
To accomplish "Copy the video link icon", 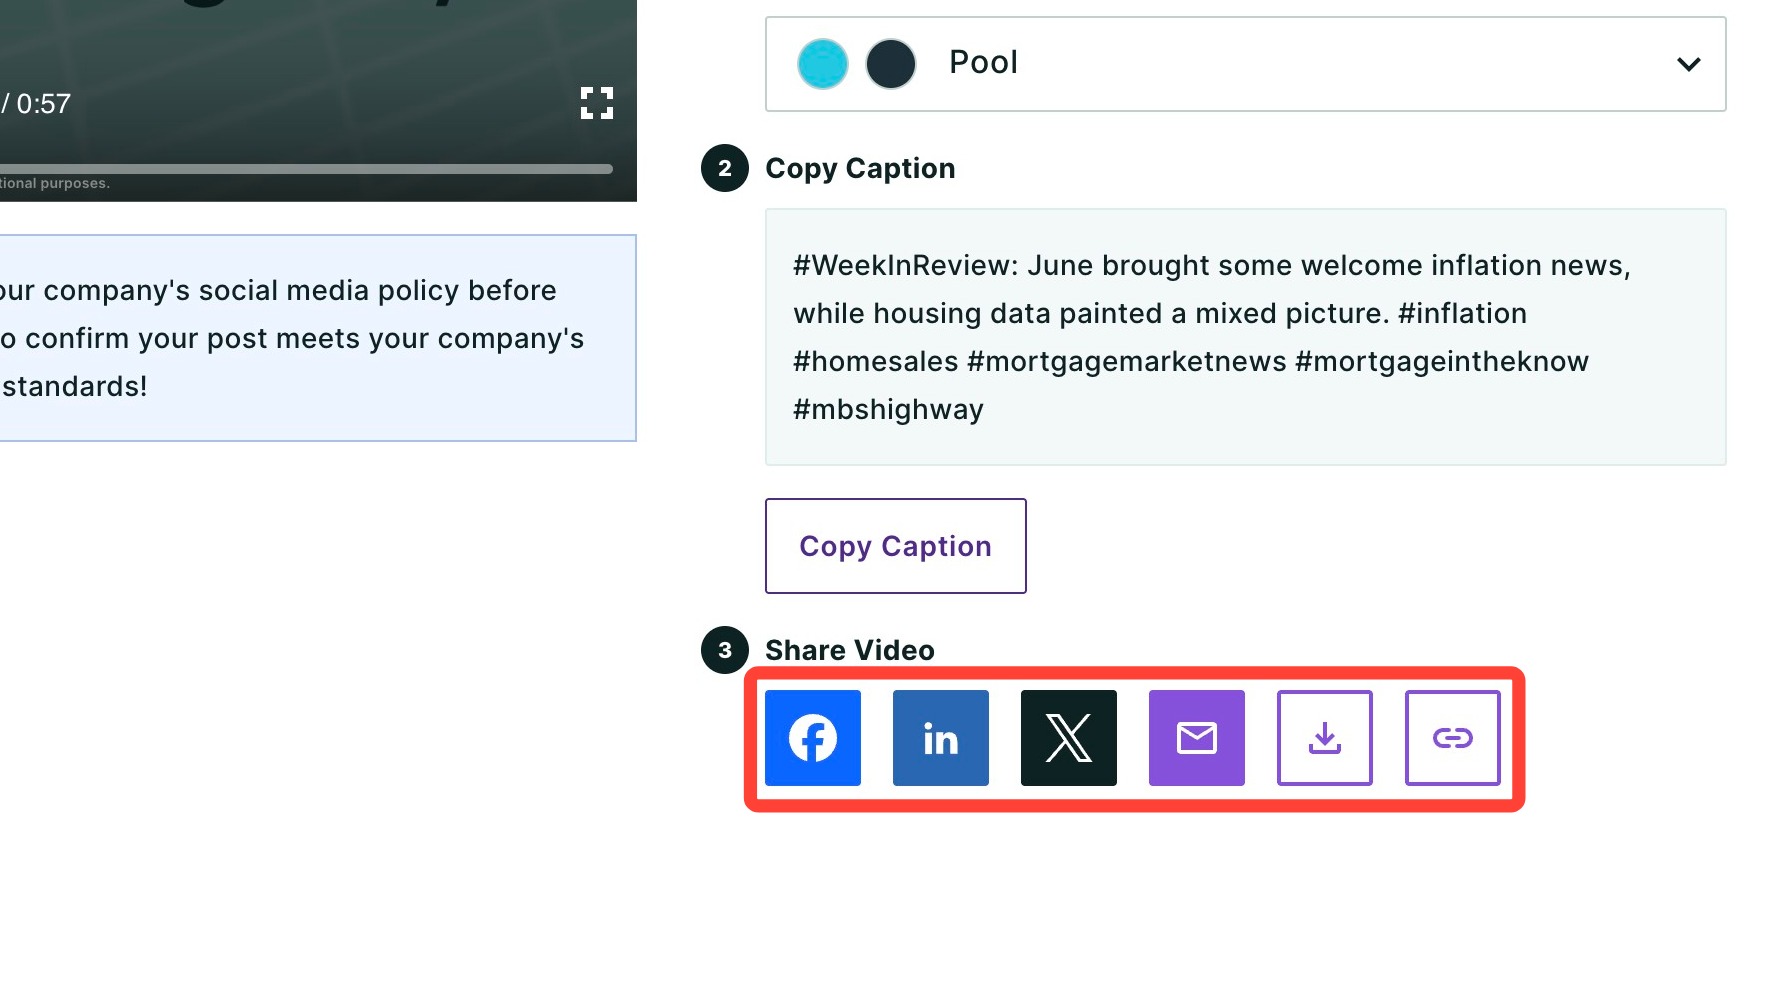I will point(1452,738).
